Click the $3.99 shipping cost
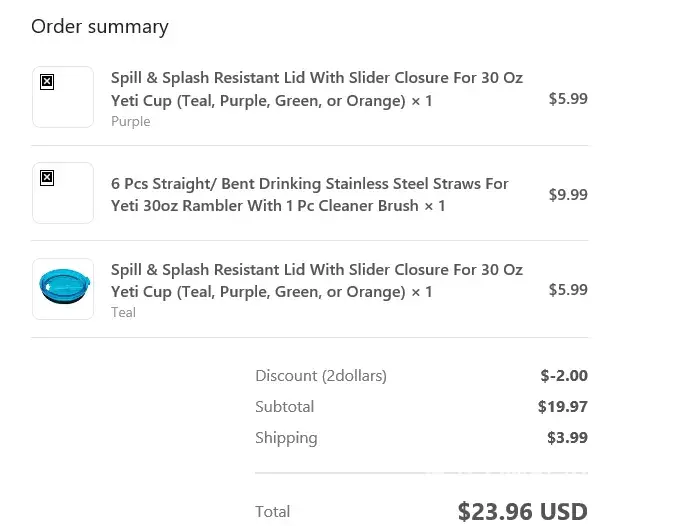 (x=567, y=438)
